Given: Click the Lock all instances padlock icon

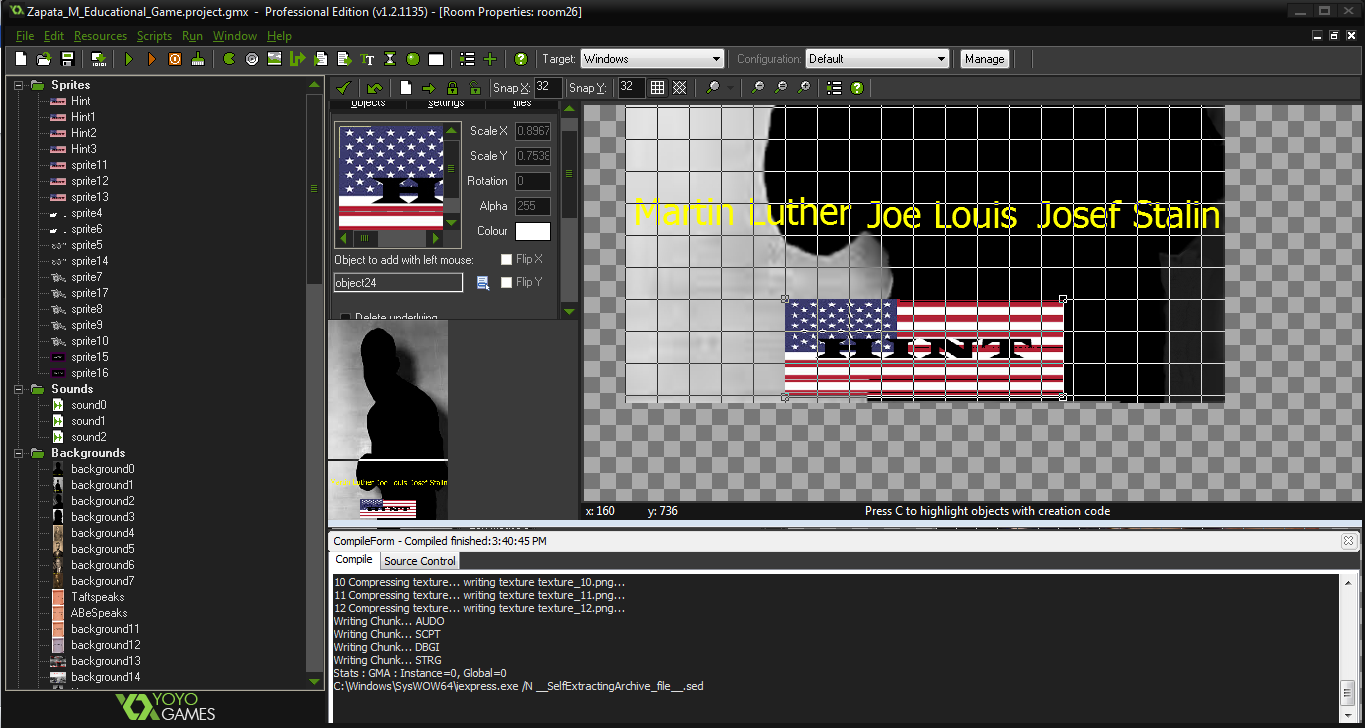Looking at the screenshot, I should [452, 88].
